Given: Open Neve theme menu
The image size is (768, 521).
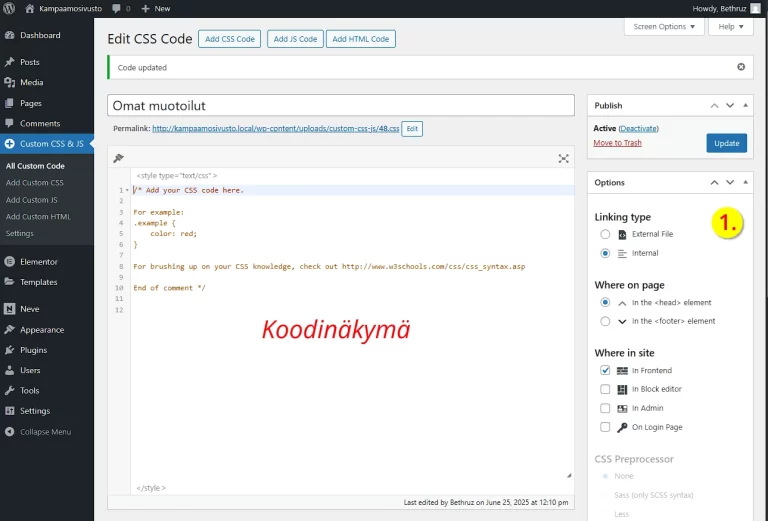Looking at the screenshot, I should pyautogui.click(x=29, y=309).
